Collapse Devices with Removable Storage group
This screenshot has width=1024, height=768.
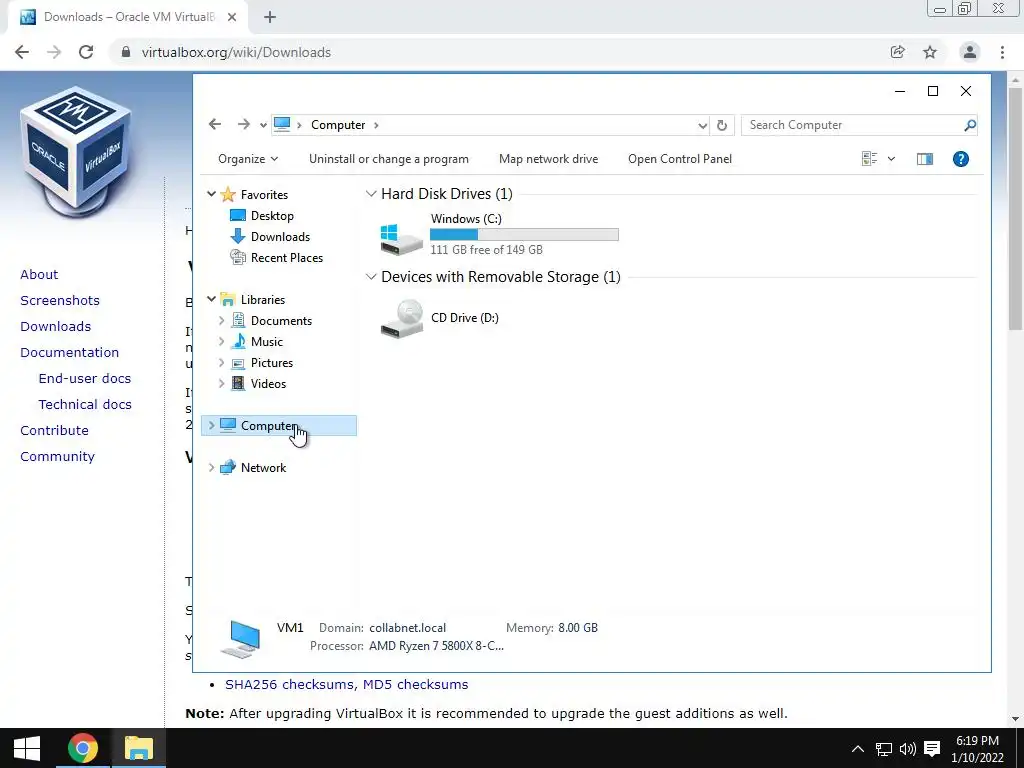(x=371, y=277)
